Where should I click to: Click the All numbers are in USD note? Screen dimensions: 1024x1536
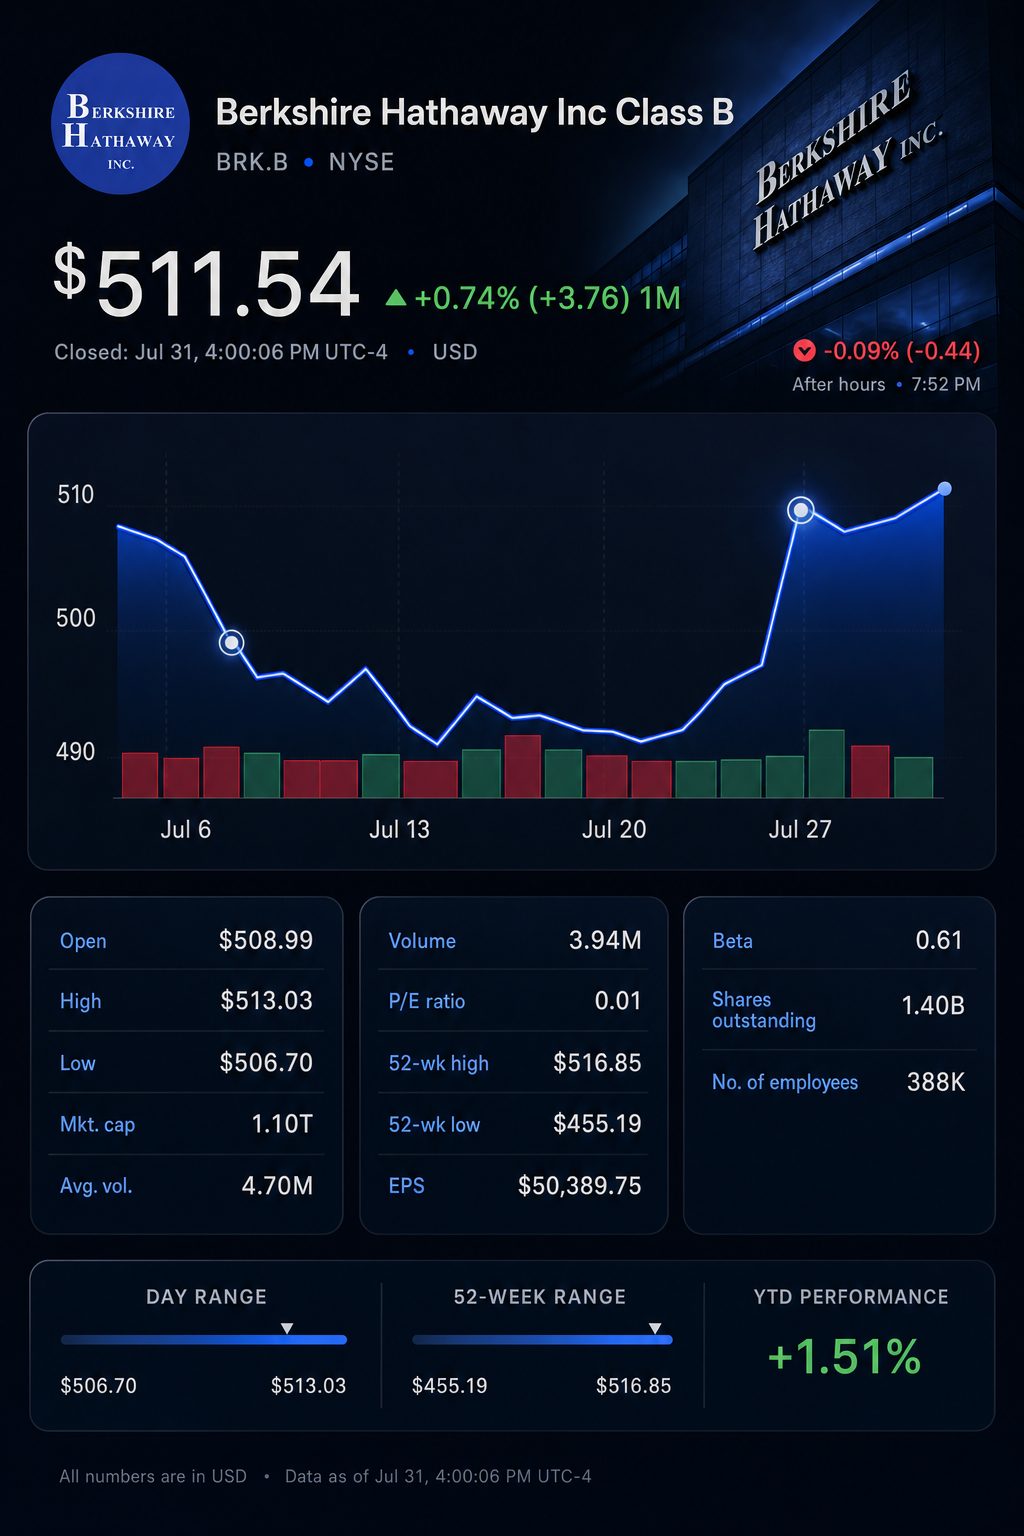(x=153, y=1476)
